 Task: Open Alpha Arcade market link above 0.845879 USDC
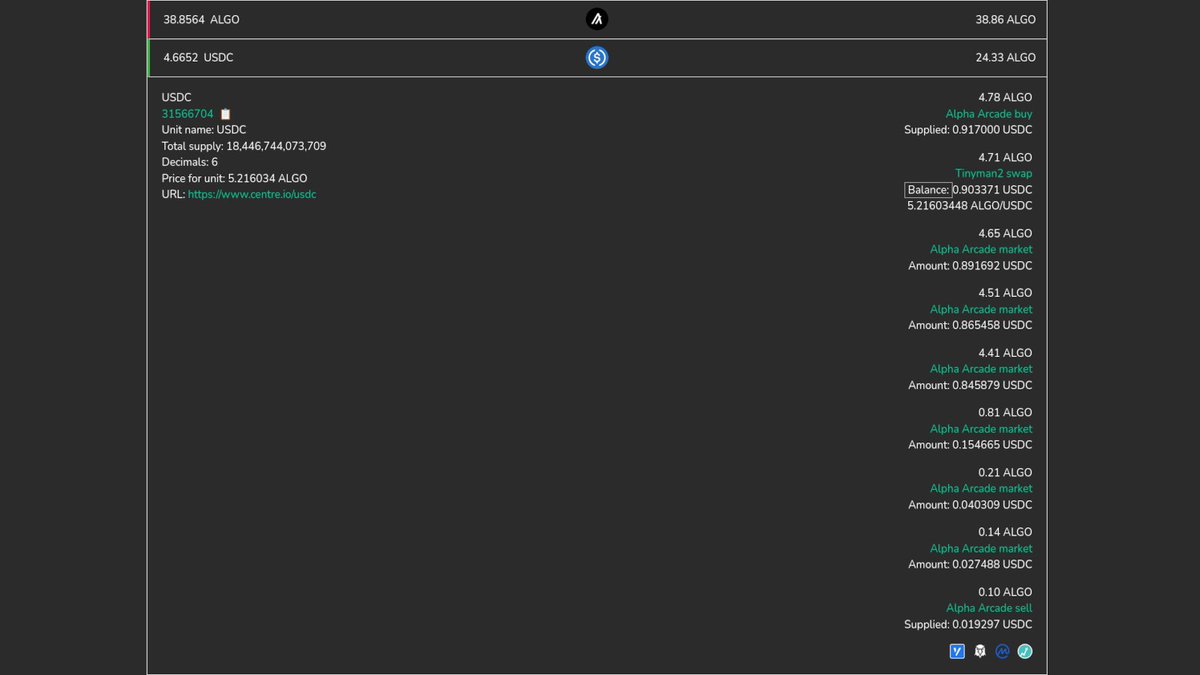(x=981, y=369)
